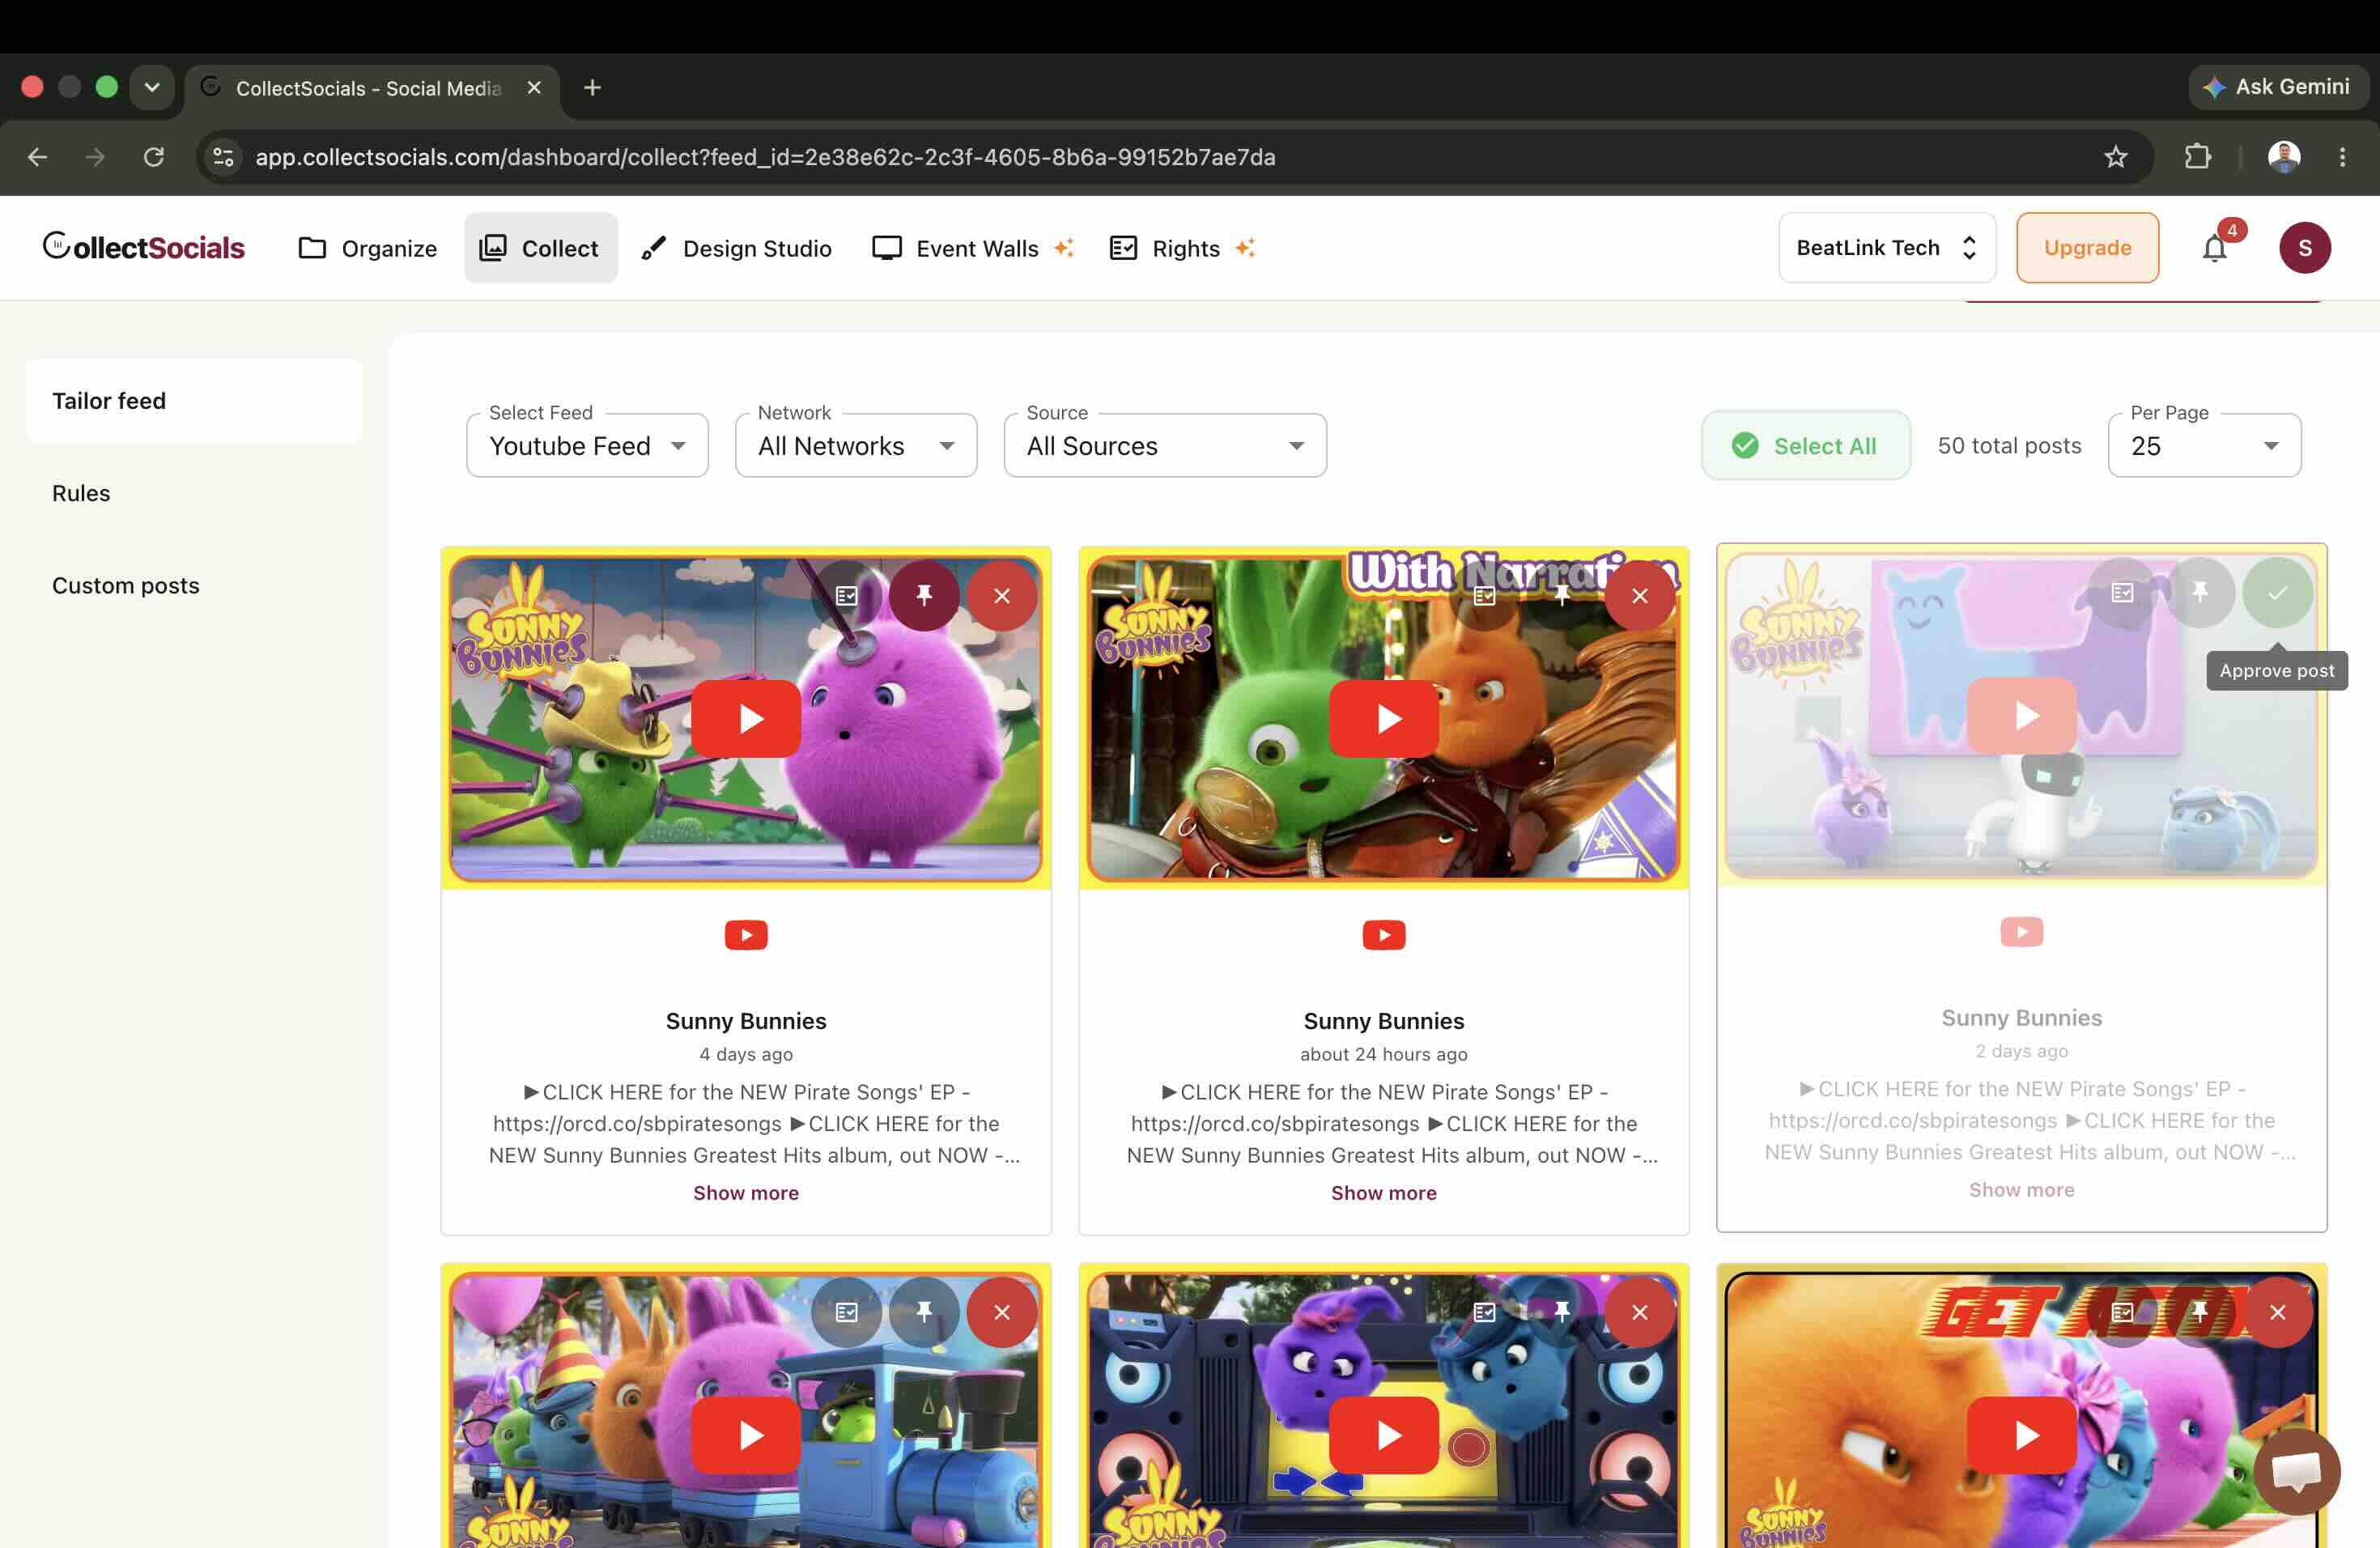The height and width of the screenshot is (1548, 2380).
Task: Reject the about 24 hours ago post
Action: point(1640,596)
